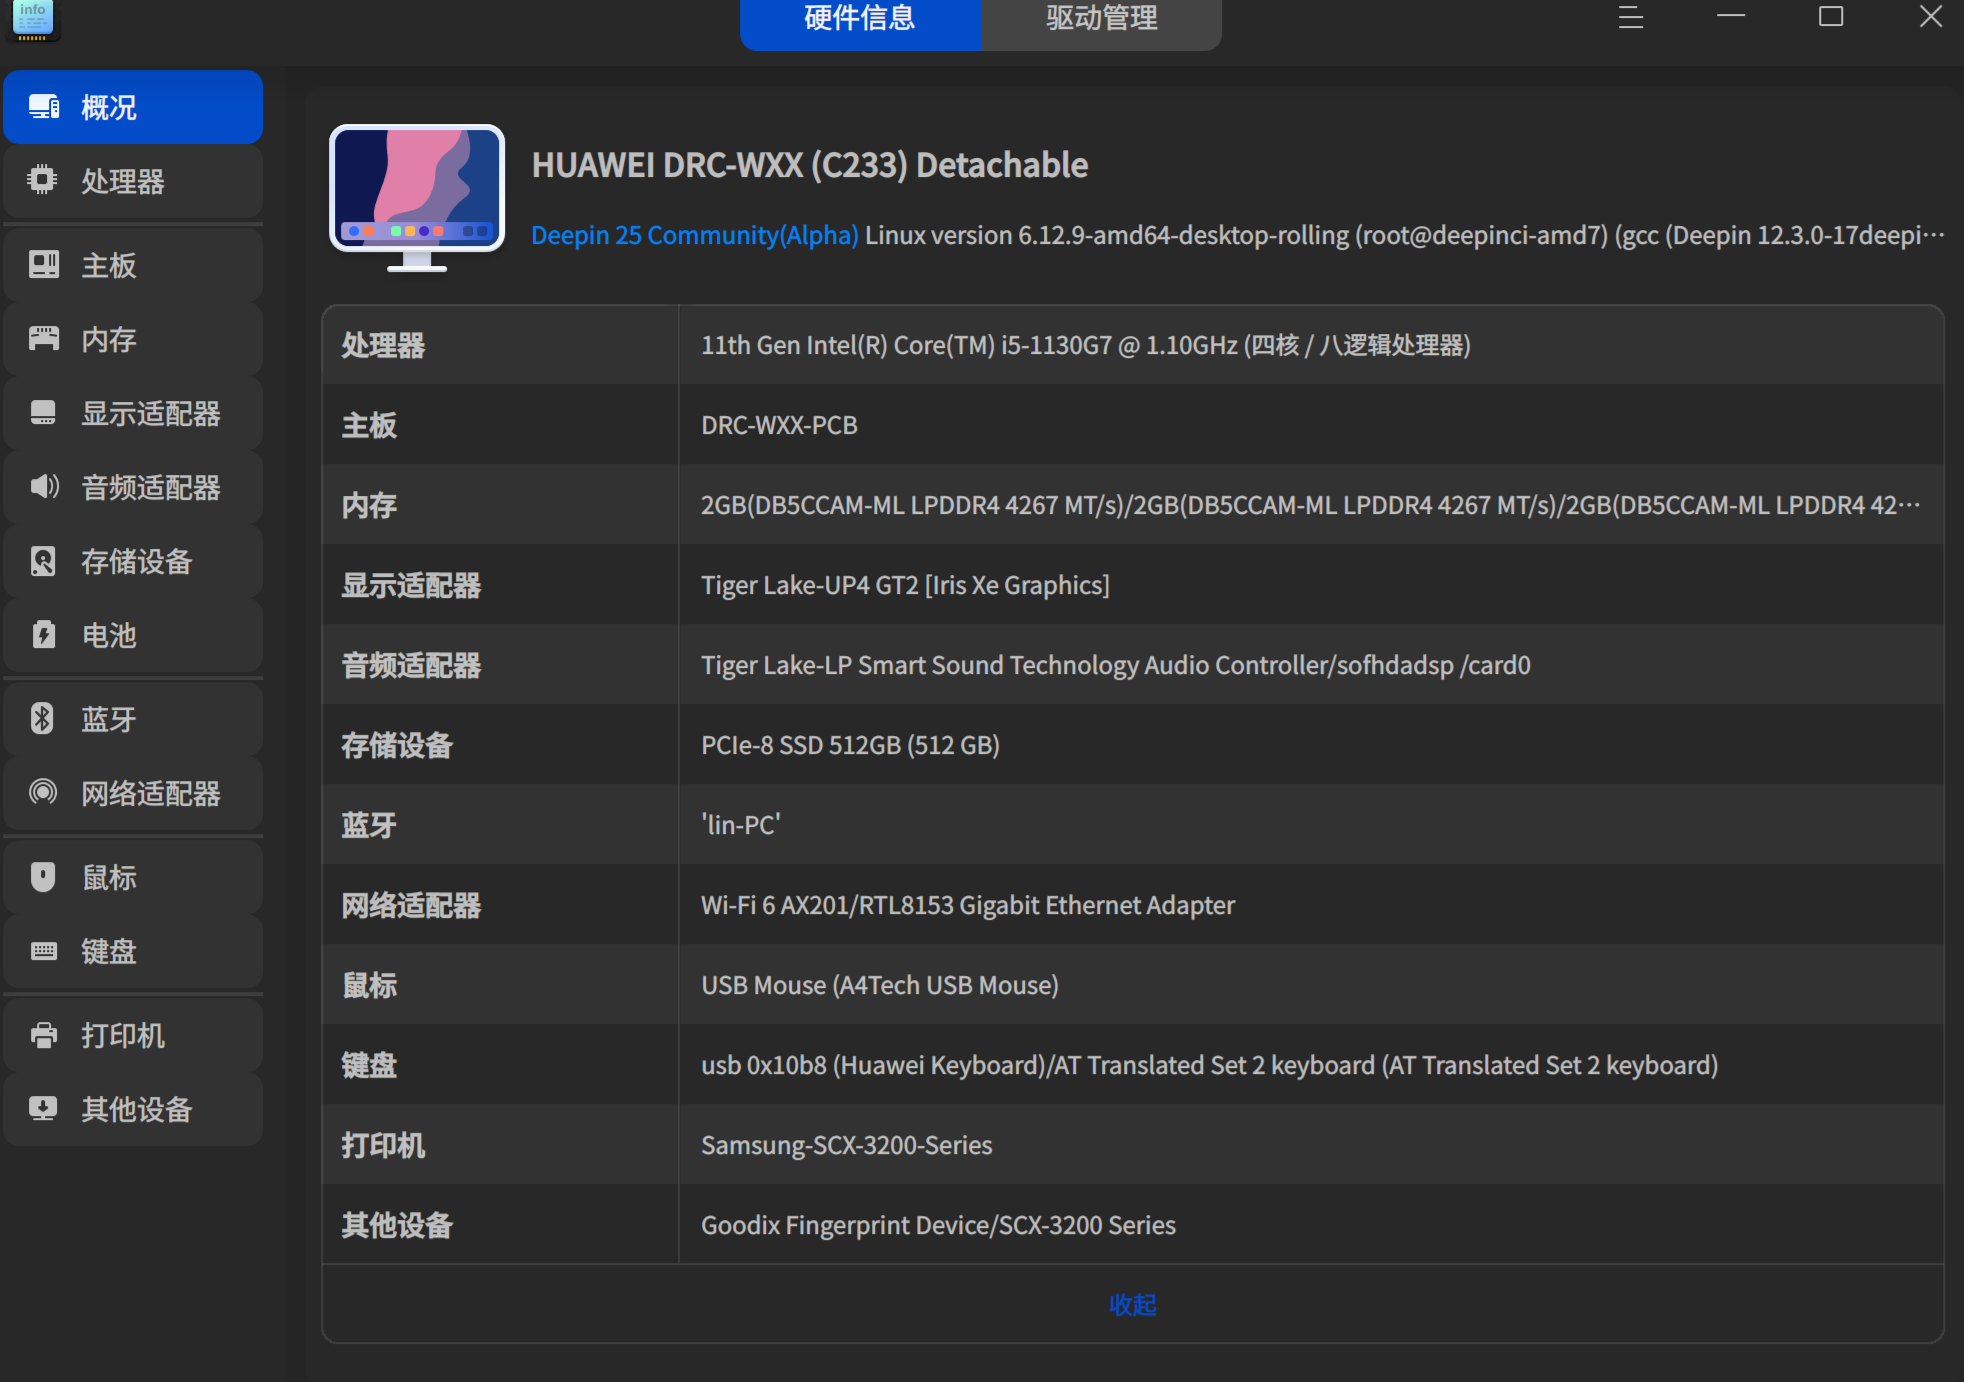The image size is (1964, 1382).
Task: Select the DRC-WXX-PCB motherboard value
Action: (x=780, y=425)
